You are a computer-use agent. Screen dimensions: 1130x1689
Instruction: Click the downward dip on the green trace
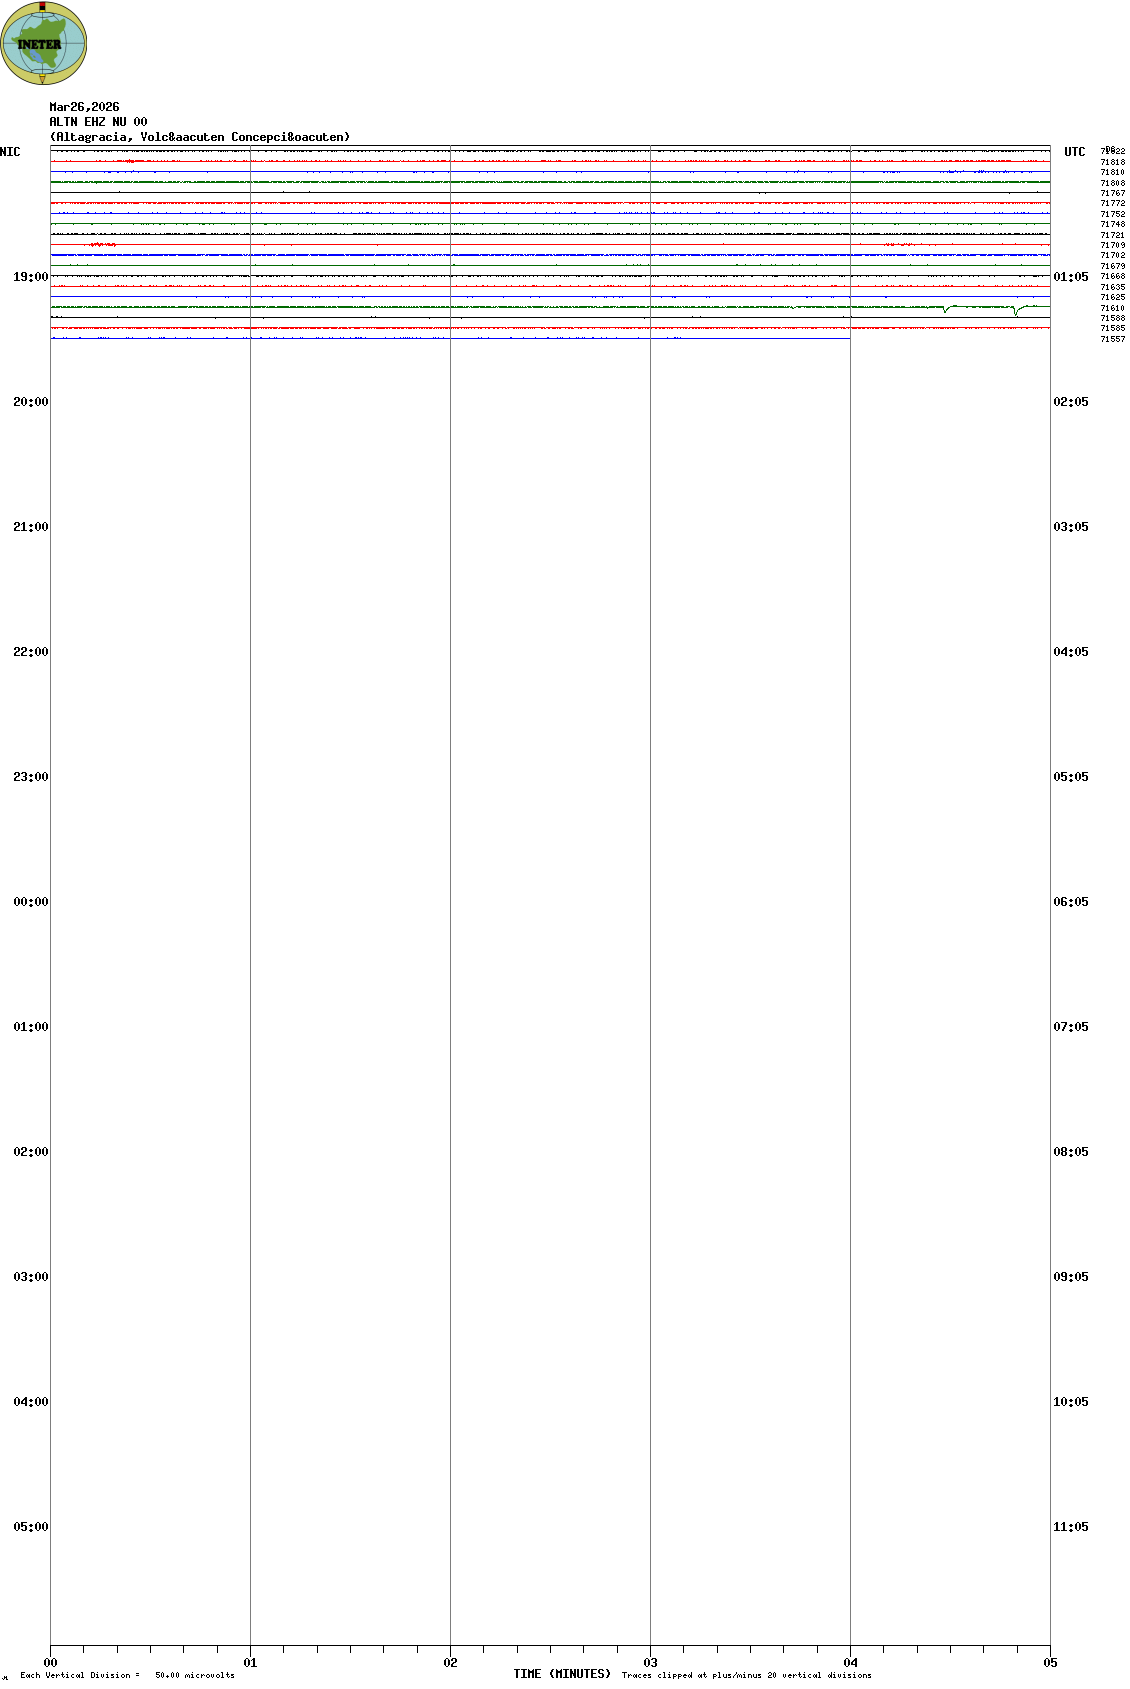(x=945, y=311)
